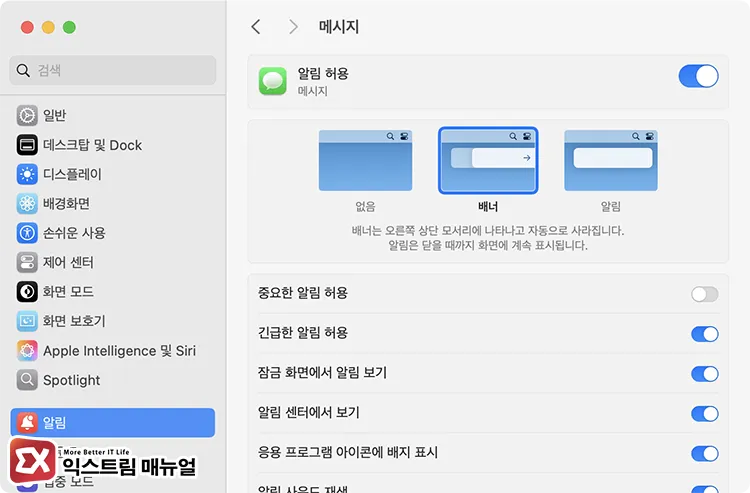Screen dimensions: 750x493
Task: Click the 긴급한 알림 허용 label
Action: tap(303, 332)
